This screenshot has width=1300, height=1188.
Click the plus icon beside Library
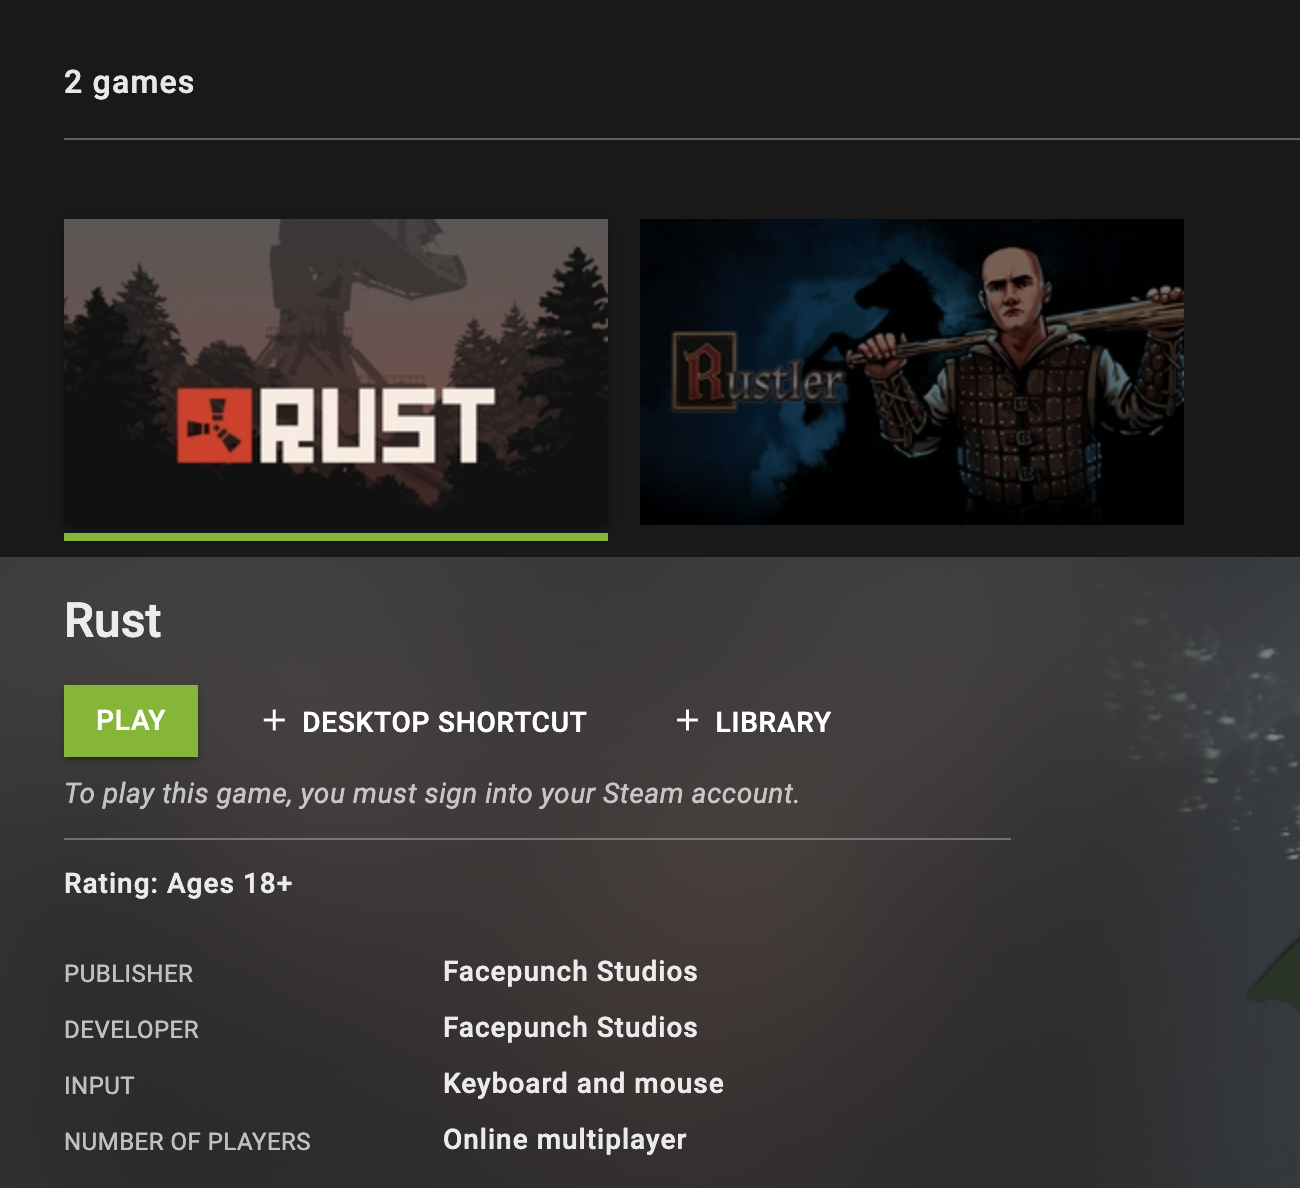tap(687, 720)
